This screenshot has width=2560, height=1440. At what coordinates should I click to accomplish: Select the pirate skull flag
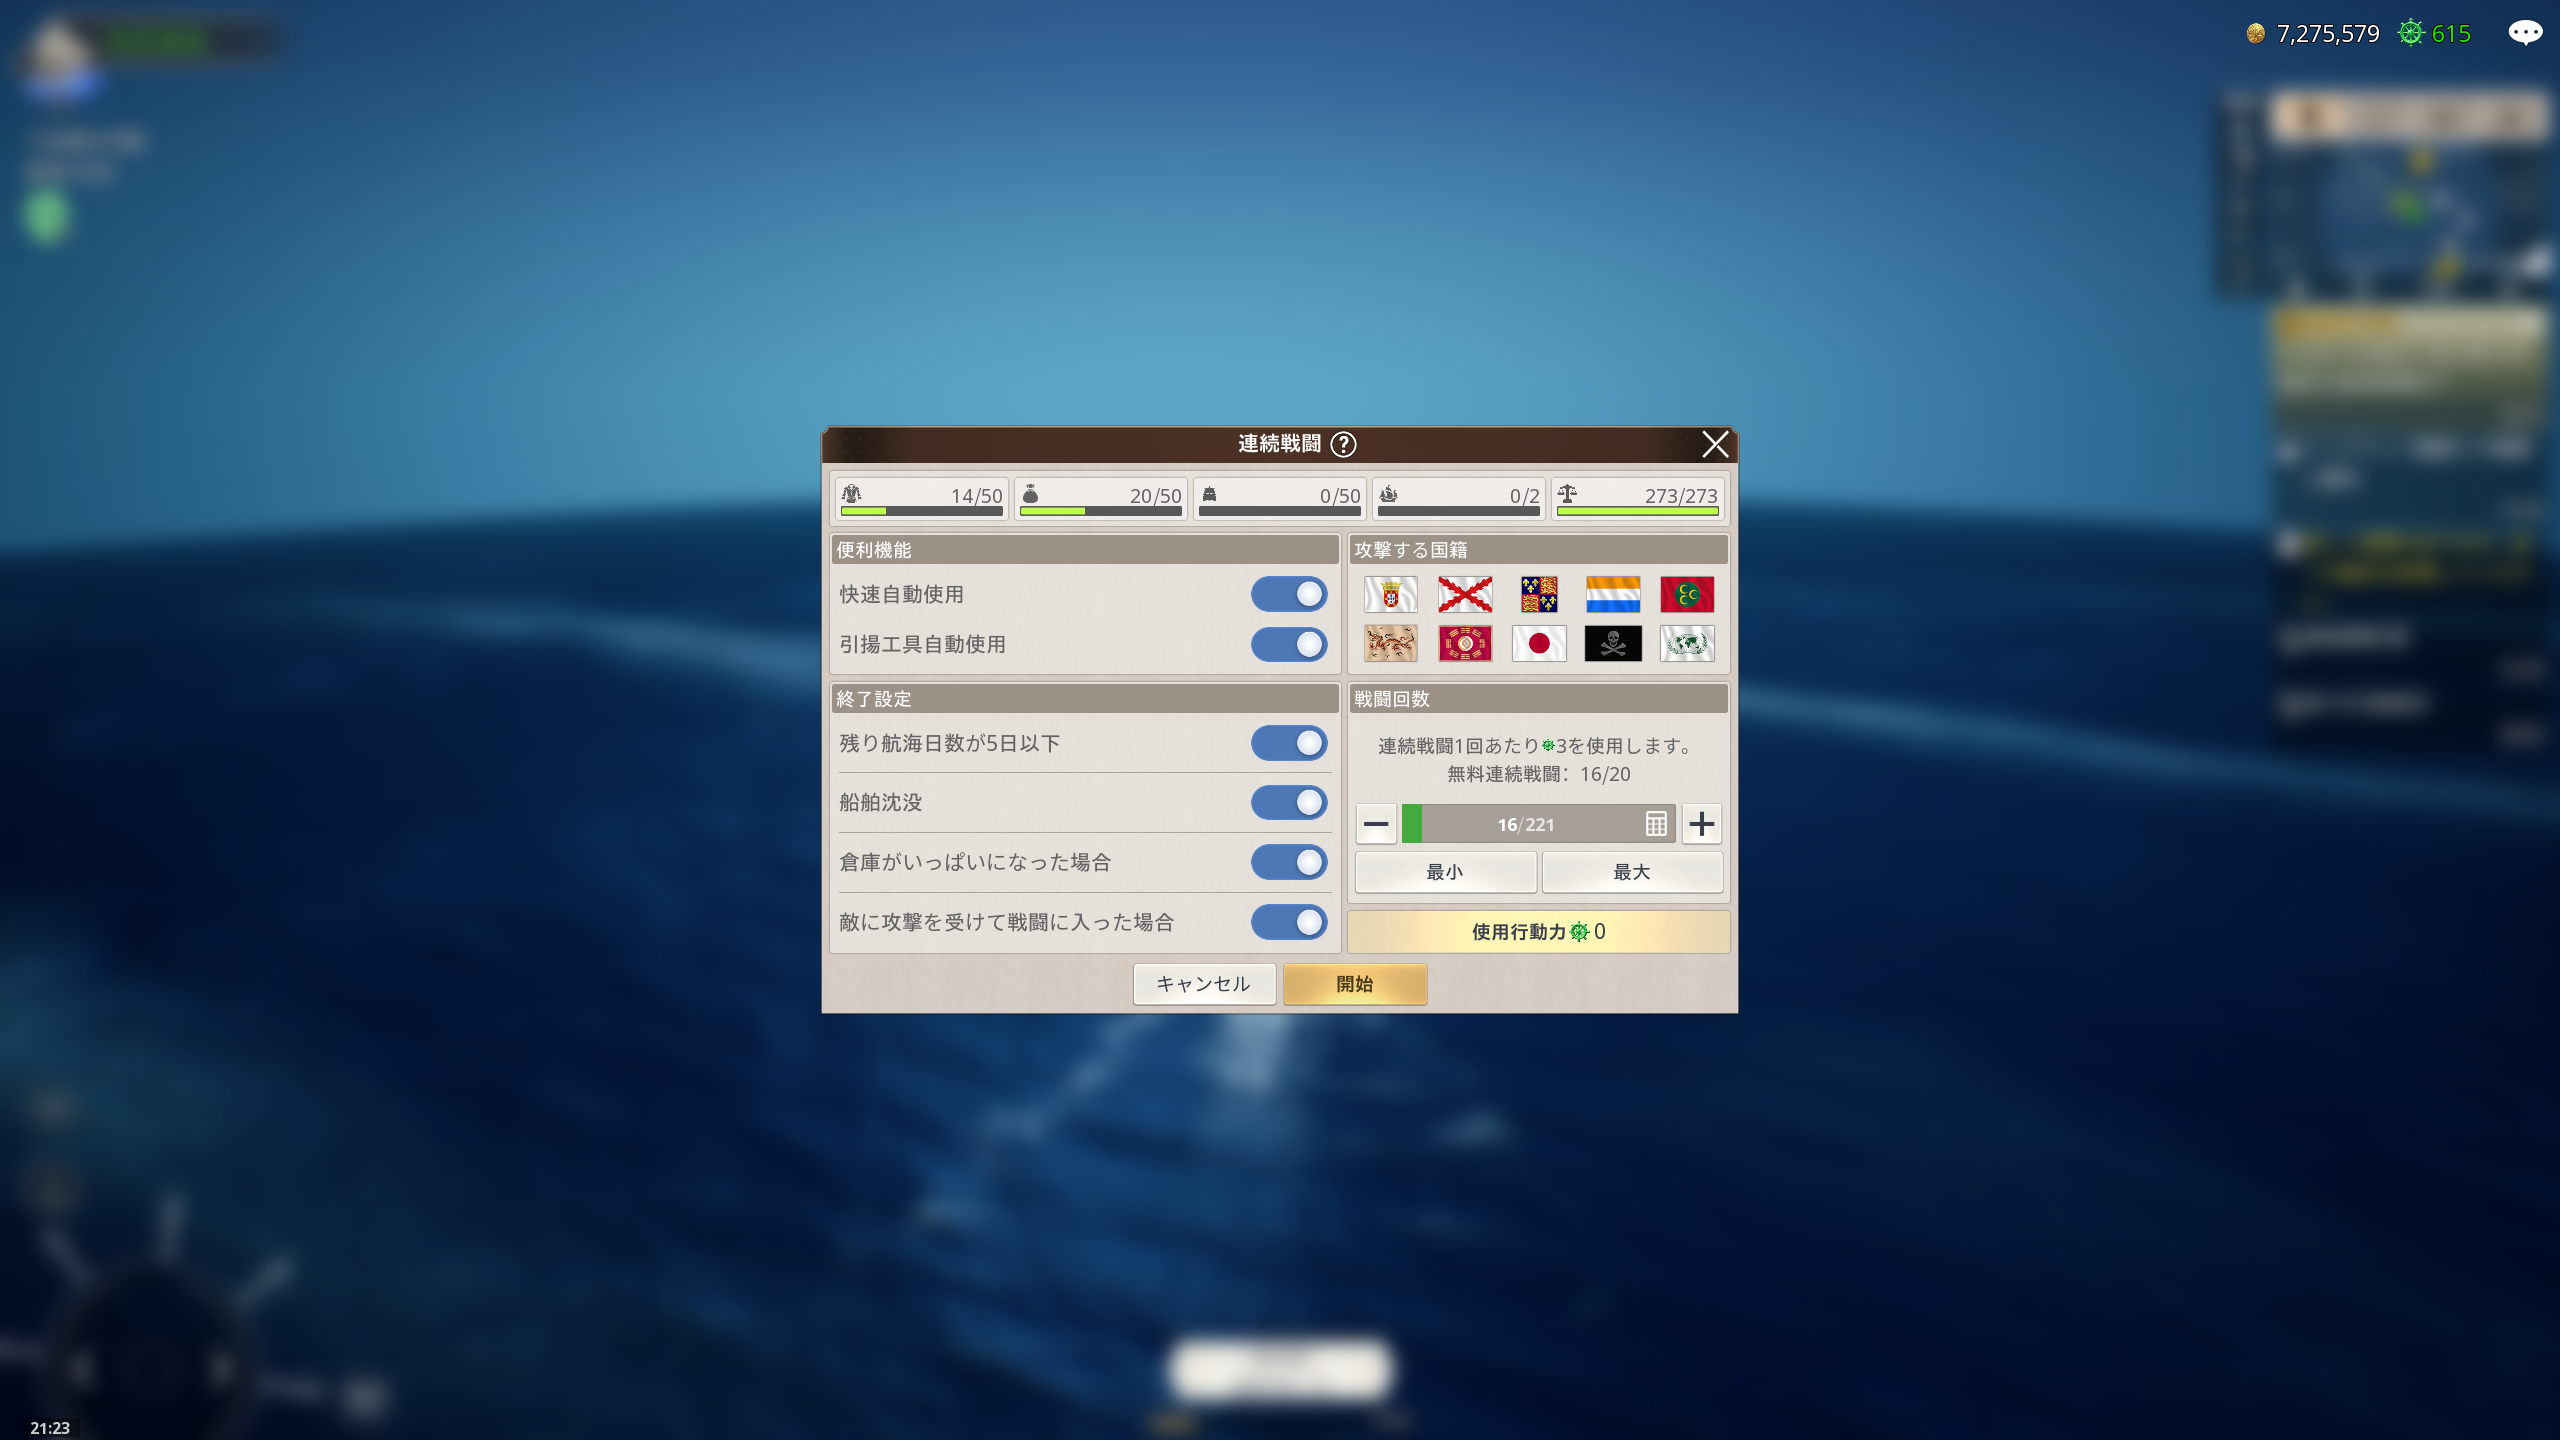click(x=1612, y=643)
